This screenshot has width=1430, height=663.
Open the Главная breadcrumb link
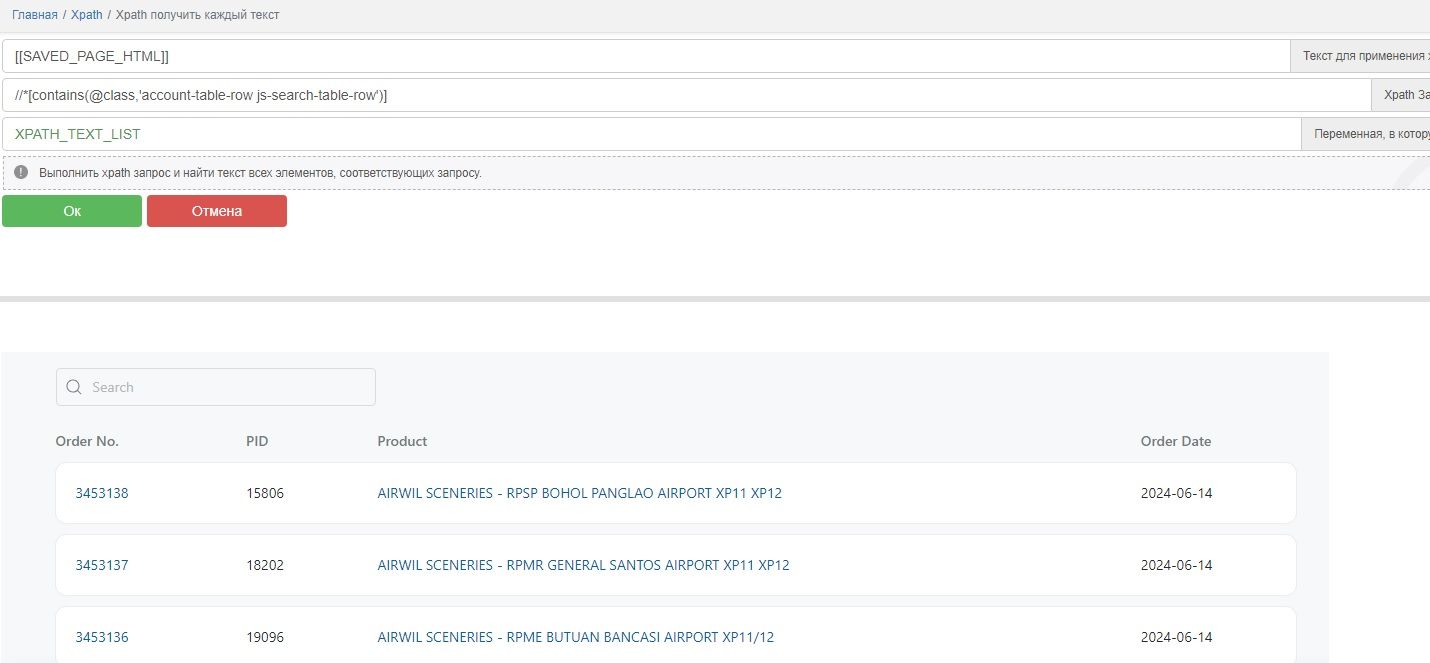point(35,15)
